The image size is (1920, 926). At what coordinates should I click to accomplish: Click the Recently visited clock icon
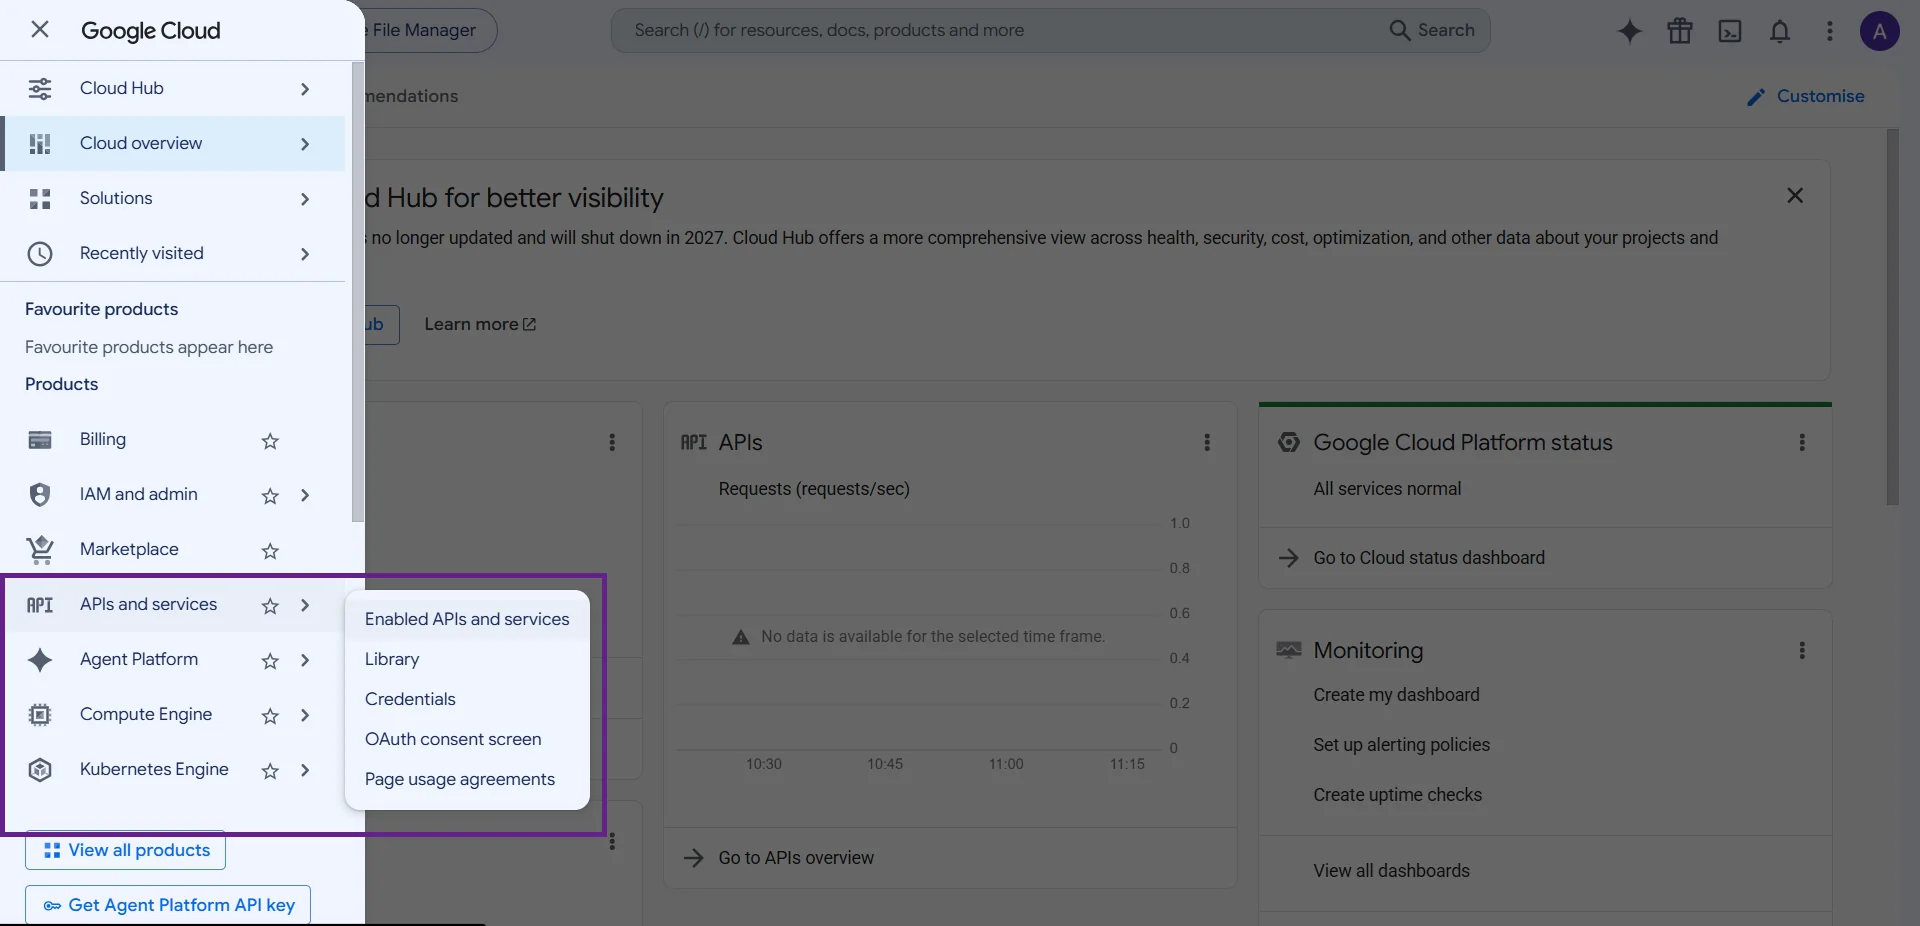click(x=40, y=253)
